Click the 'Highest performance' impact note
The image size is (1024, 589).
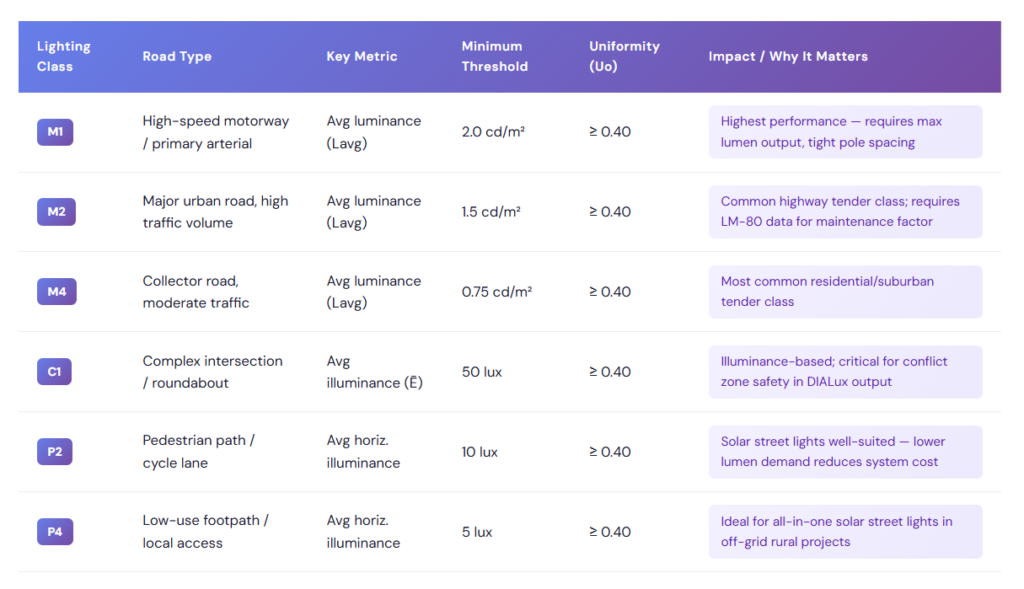click(x=846, y=132)
